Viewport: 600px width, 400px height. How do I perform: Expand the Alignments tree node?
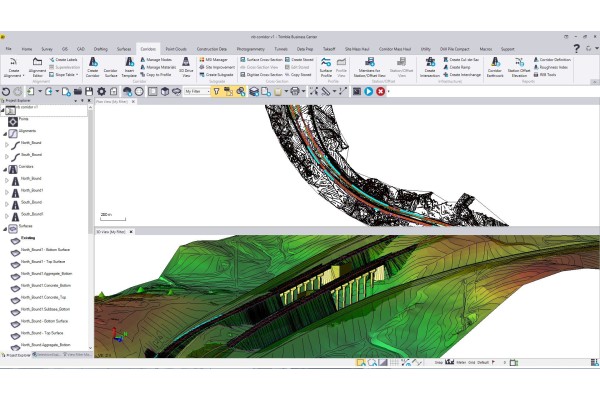coord(5,131)
